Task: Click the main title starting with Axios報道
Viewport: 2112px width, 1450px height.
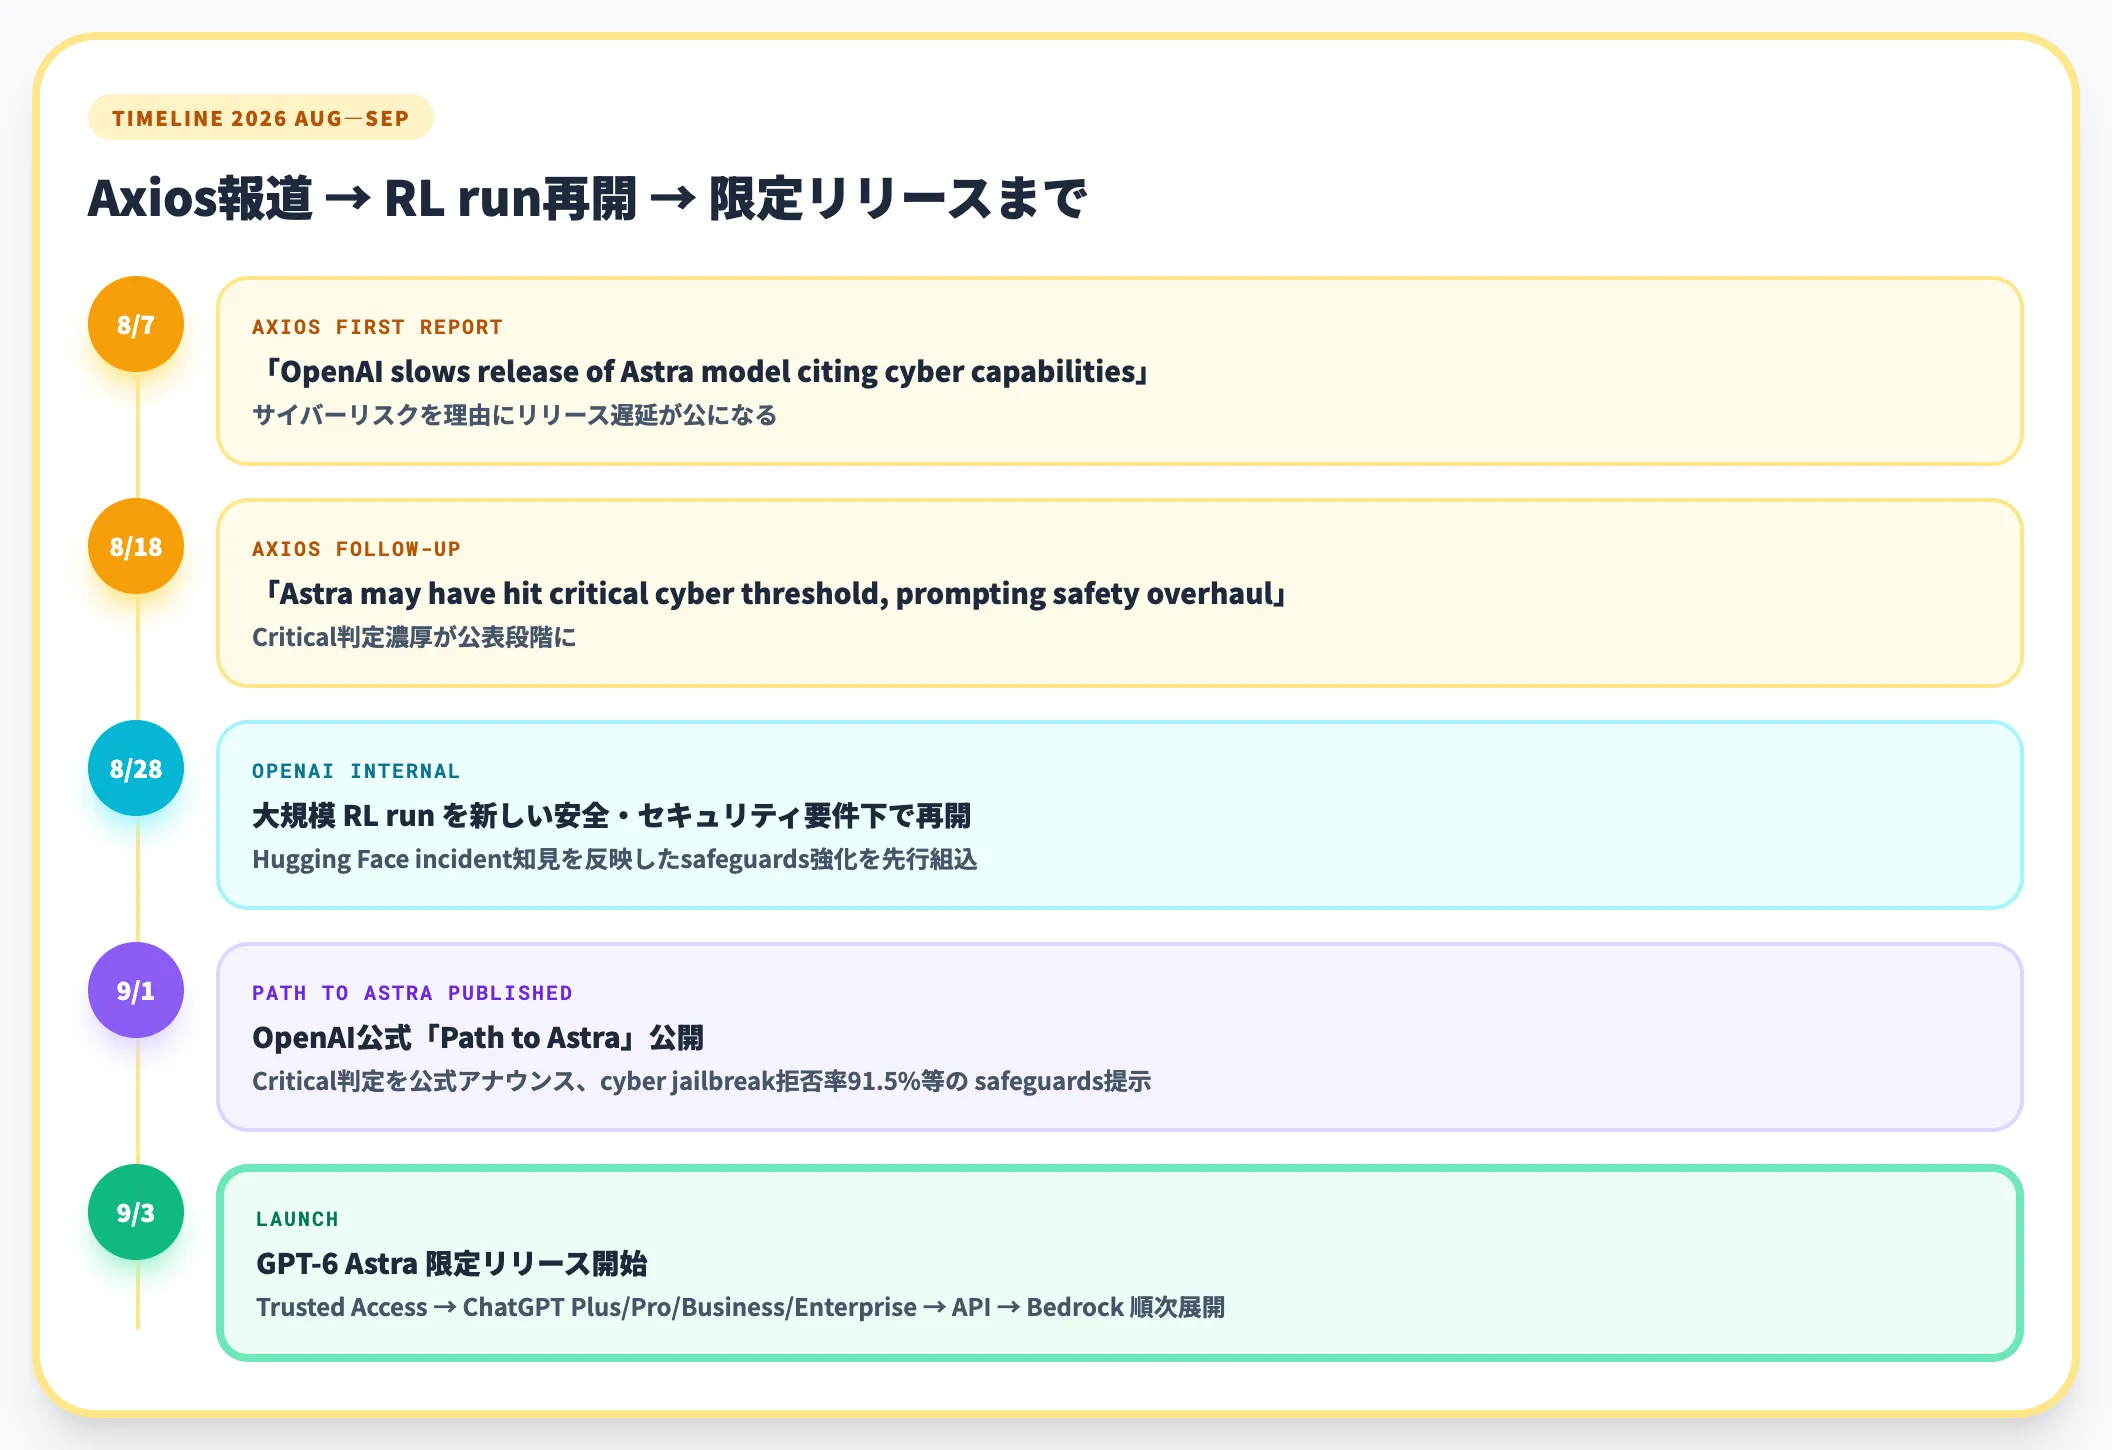Action: click(587, 198)
